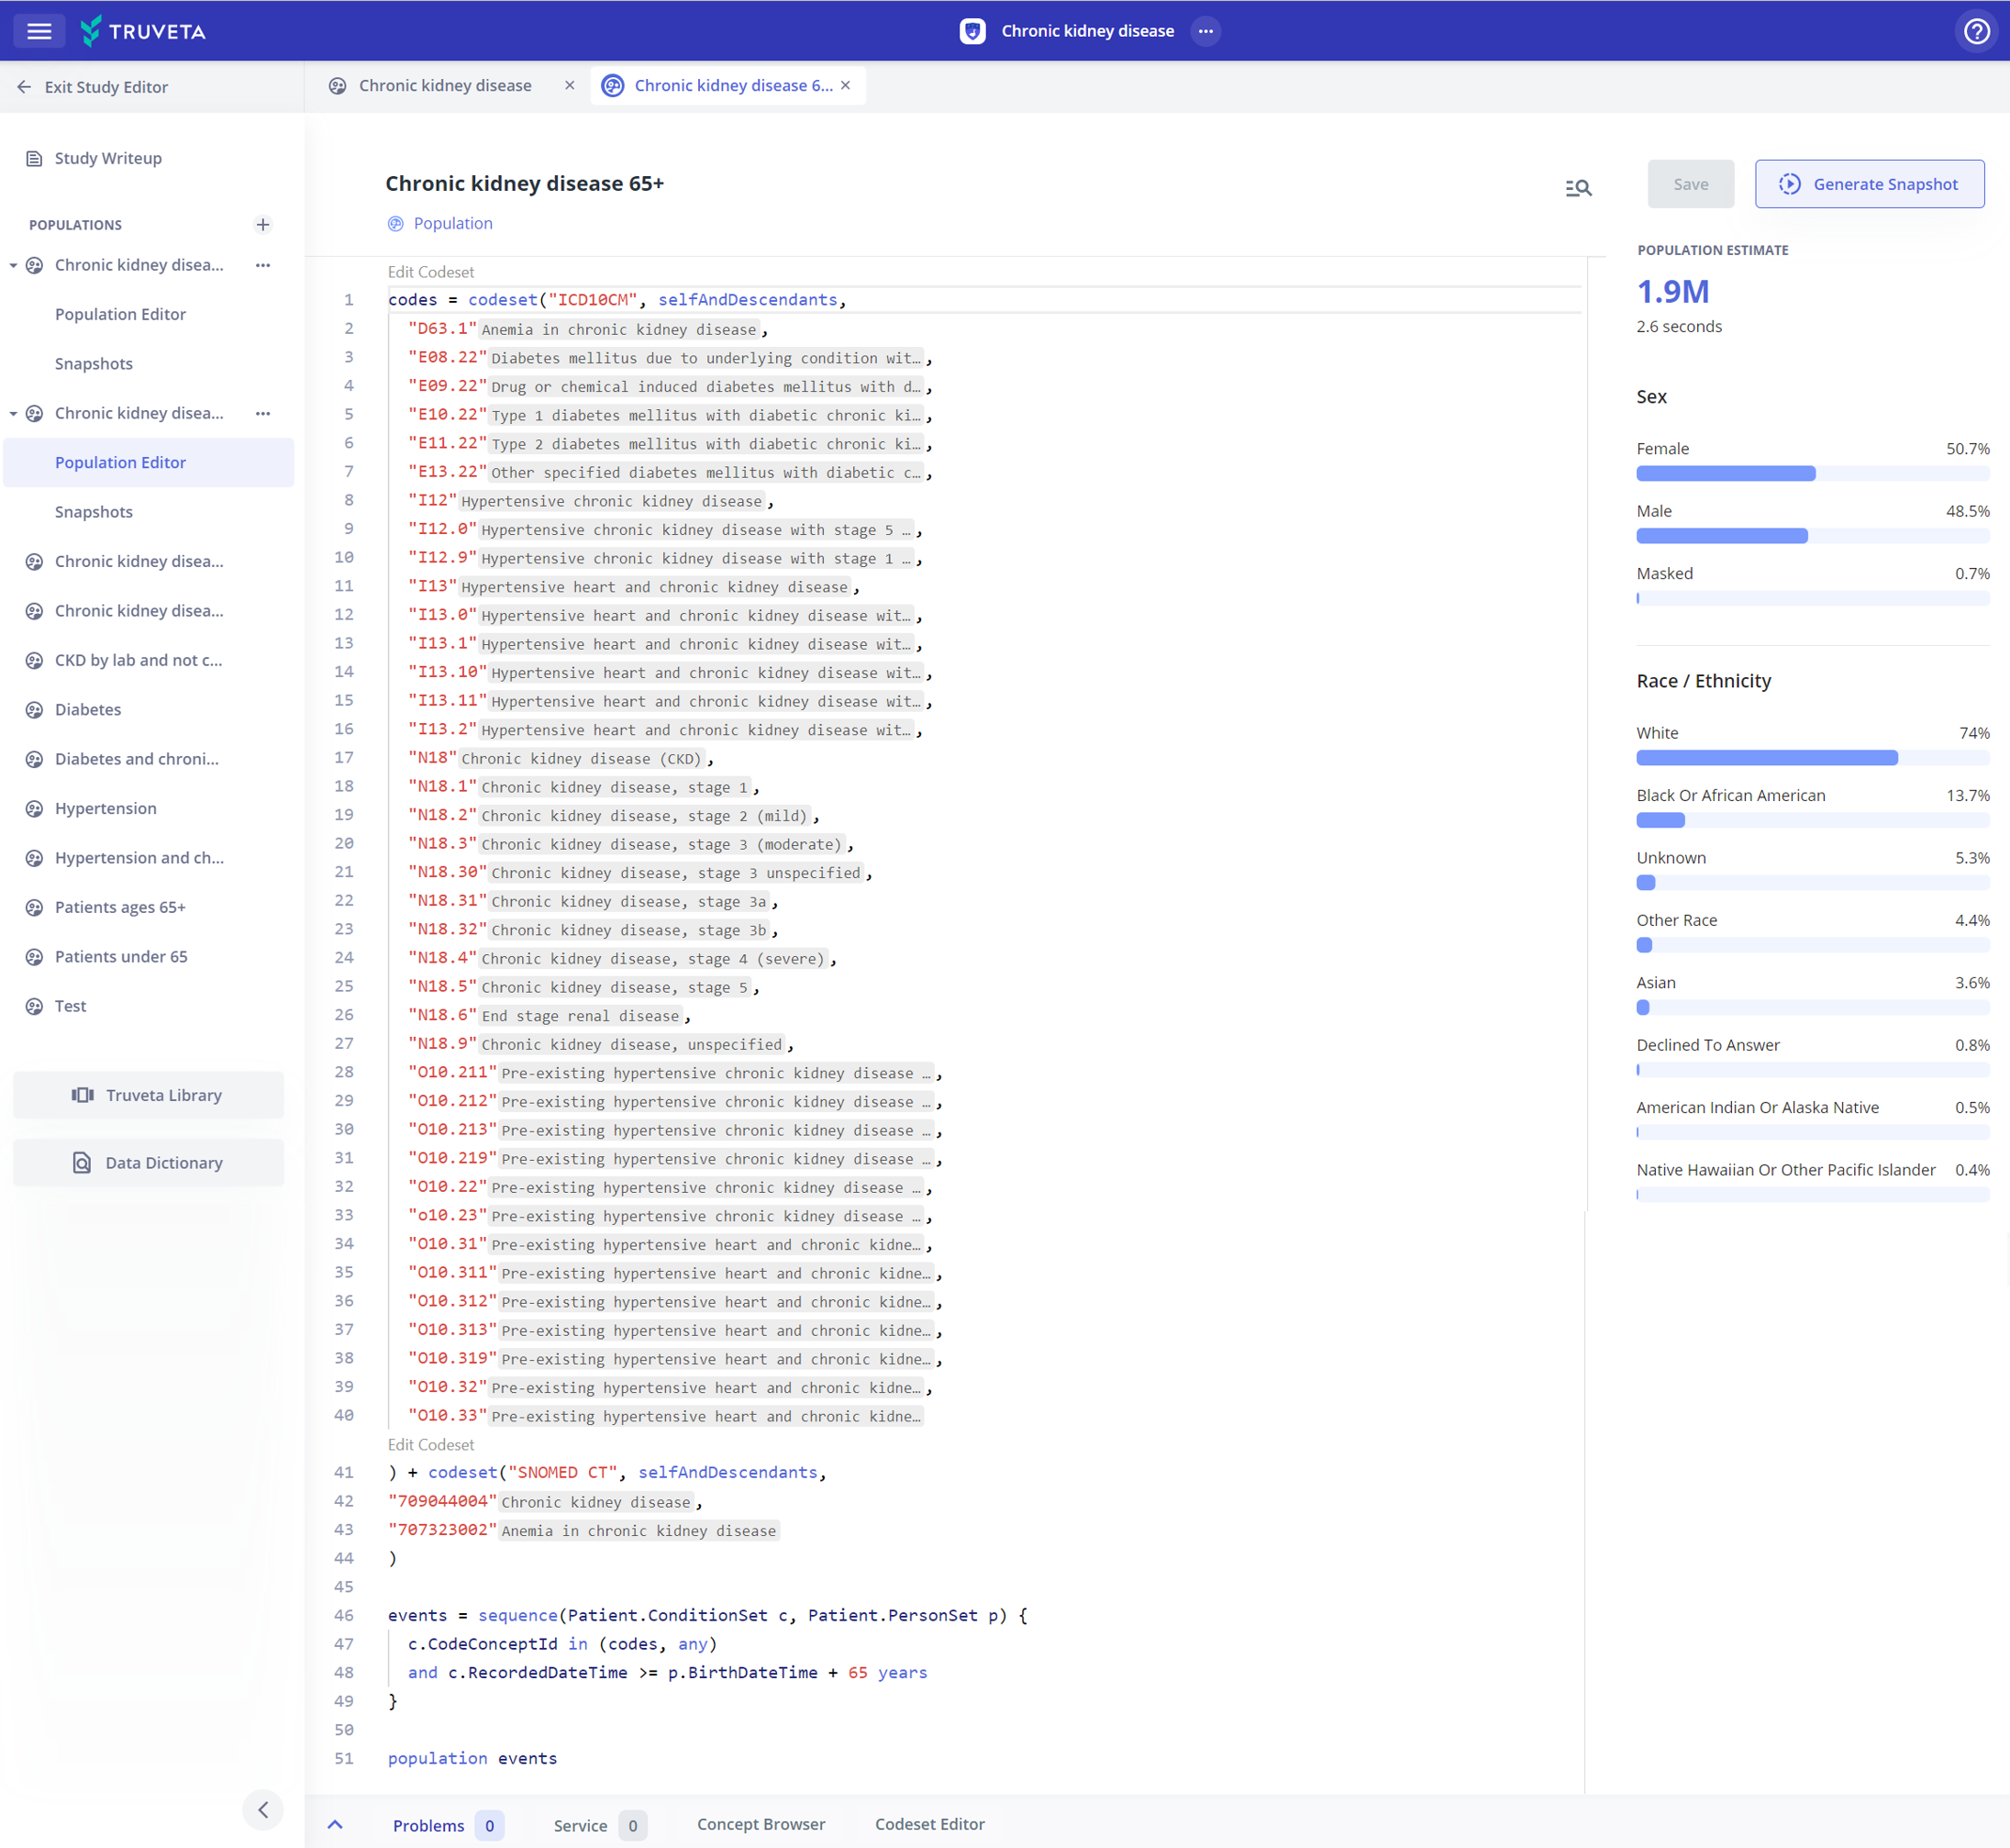Open study options ellipsis in header

1206,31
